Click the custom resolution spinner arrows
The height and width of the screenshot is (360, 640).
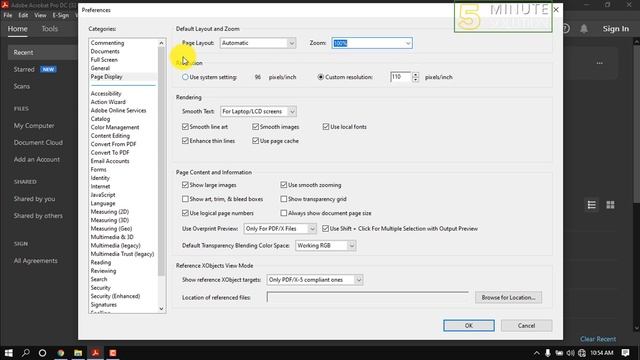pos(415,77)
